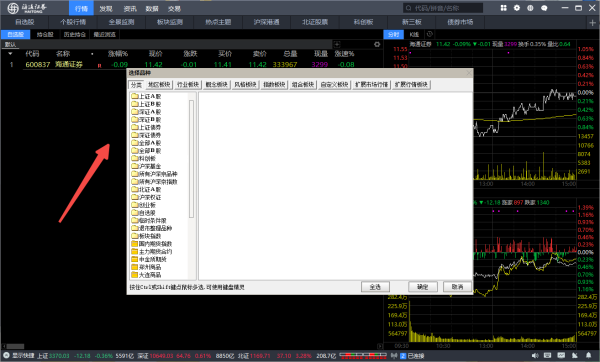Click the 确定 button to confirm
600x362 pixels.
coord(422,287)
